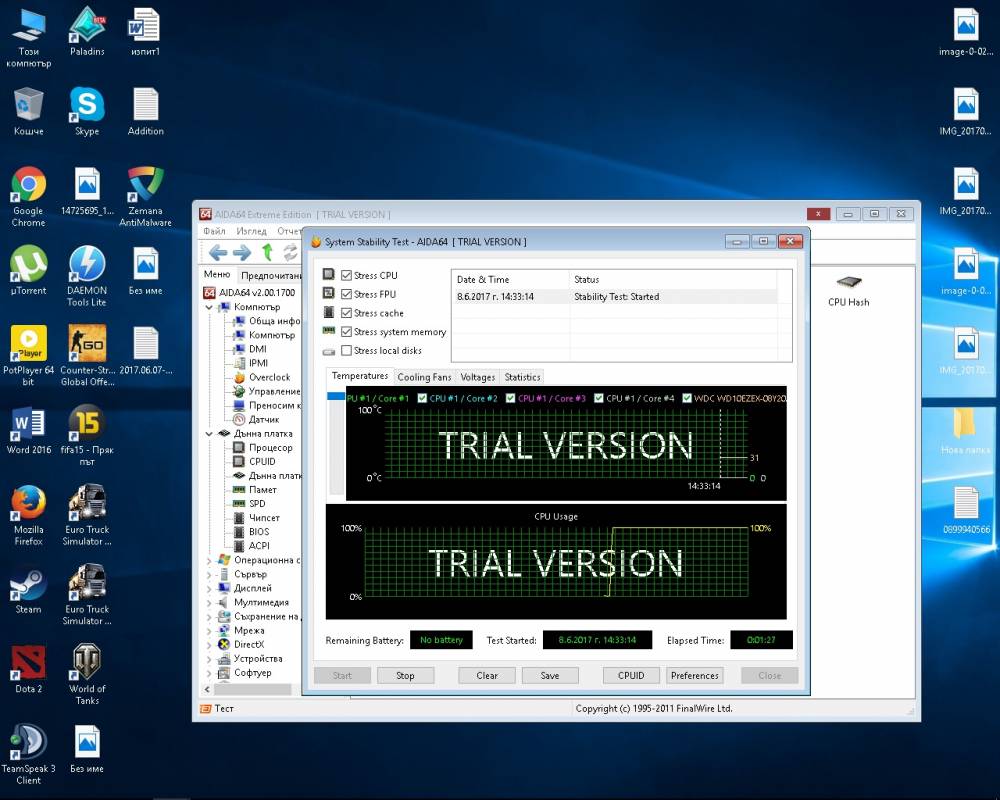Expand the Устройства tree node
The width and height of the screenshot is (1000, 800).
209,658
